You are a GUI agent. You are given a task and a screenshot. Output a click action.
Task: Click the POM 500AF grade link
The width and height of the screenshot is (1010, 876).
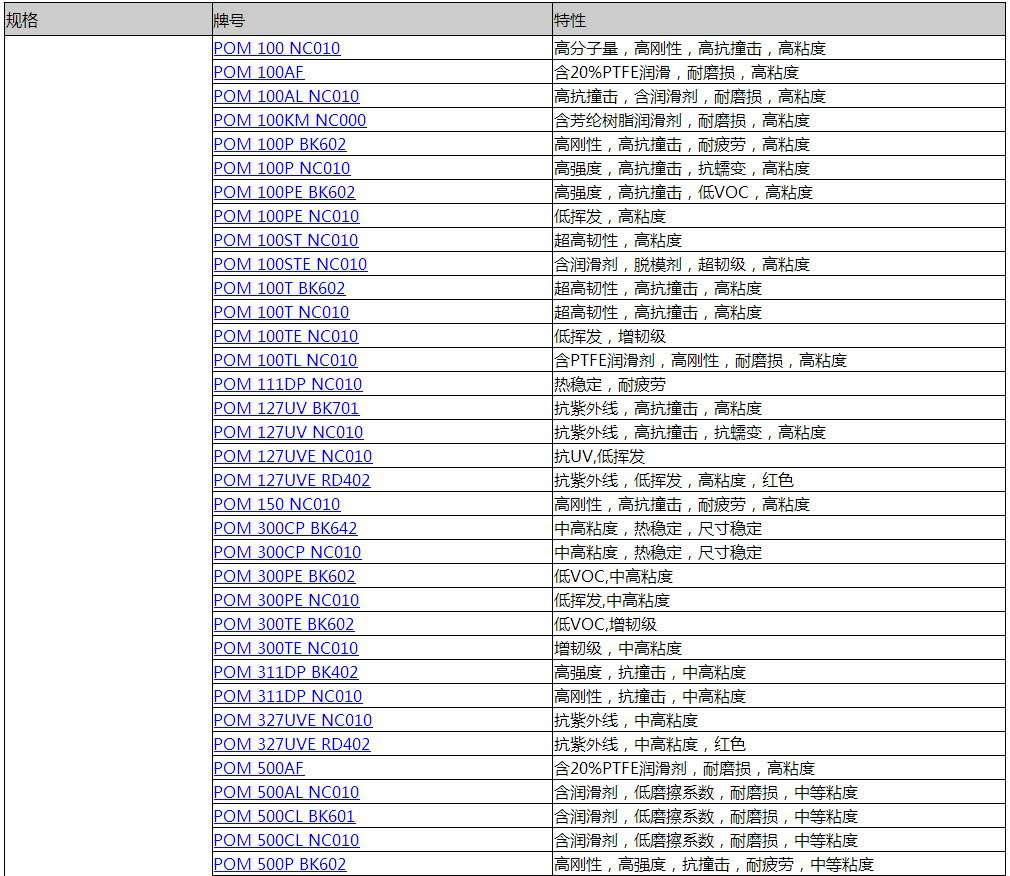259,768
